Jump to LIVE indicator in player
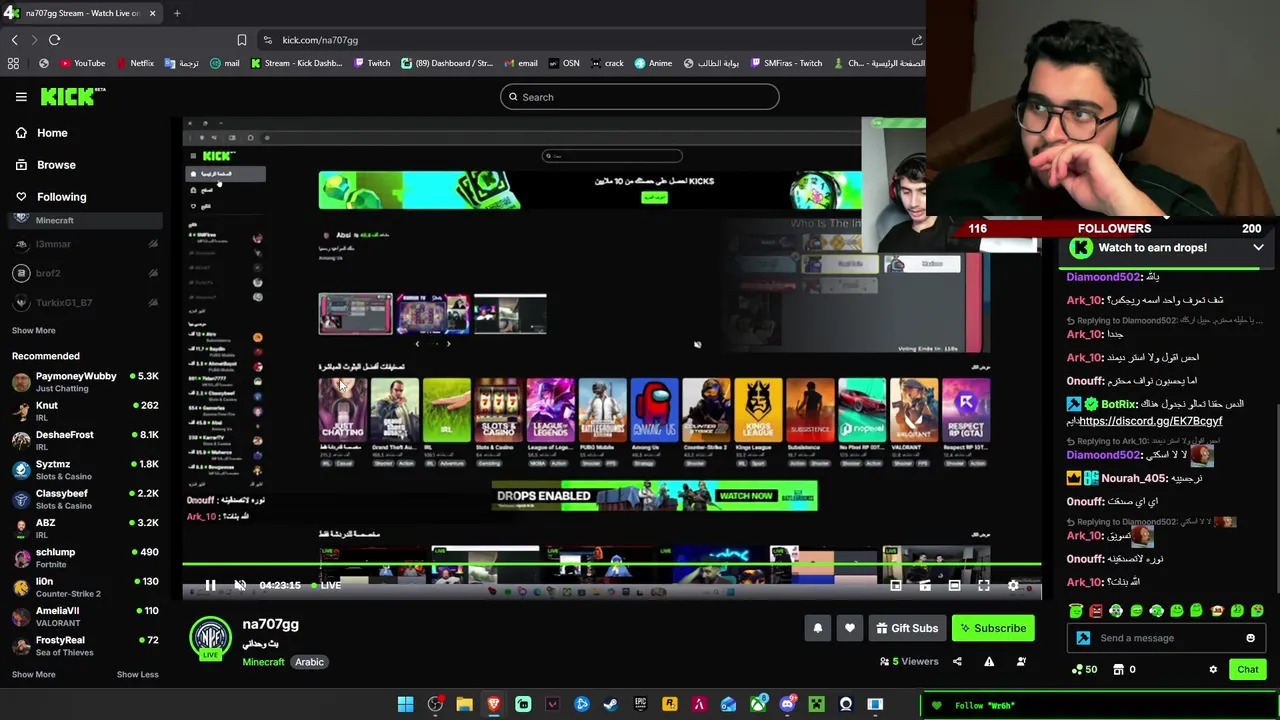1280x720 pixels. tap(326, 585)
